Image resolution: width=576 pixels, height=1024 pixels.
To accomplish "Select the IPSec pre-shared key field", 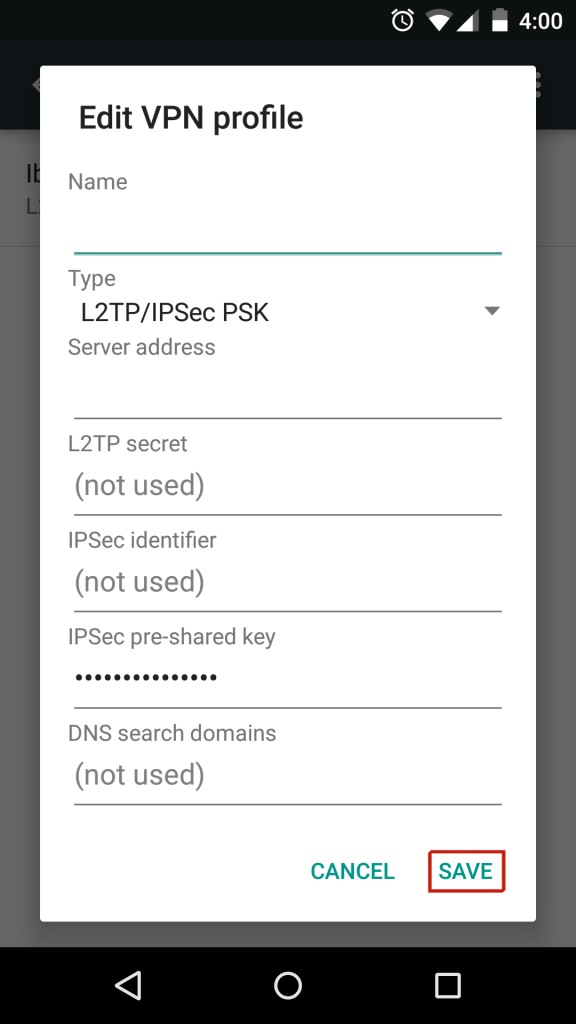I will 287,680.
